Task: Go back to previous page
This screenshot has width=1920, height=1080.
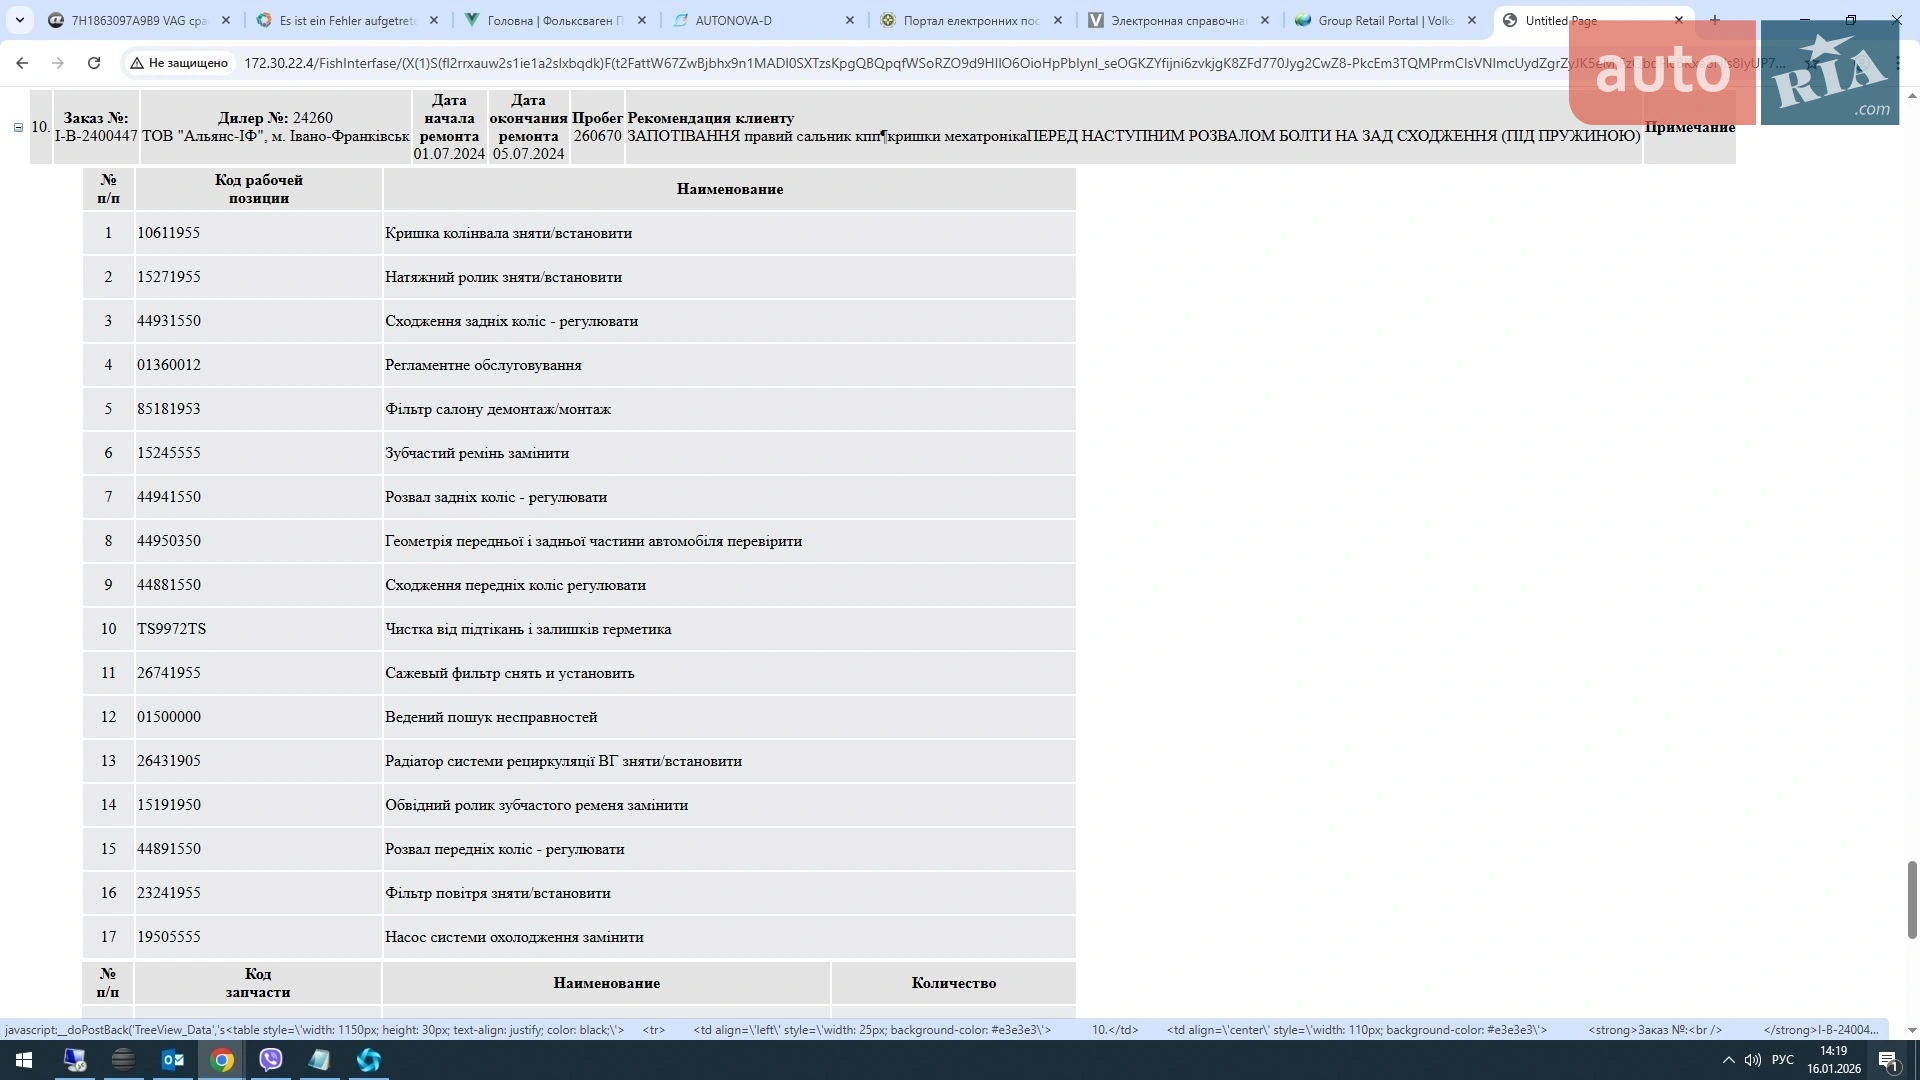Action: [22, 63]
